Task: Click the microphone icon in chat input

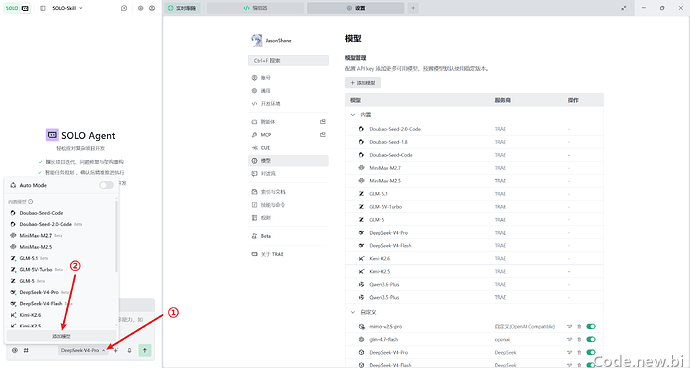Action: click(x=129, y=350)
